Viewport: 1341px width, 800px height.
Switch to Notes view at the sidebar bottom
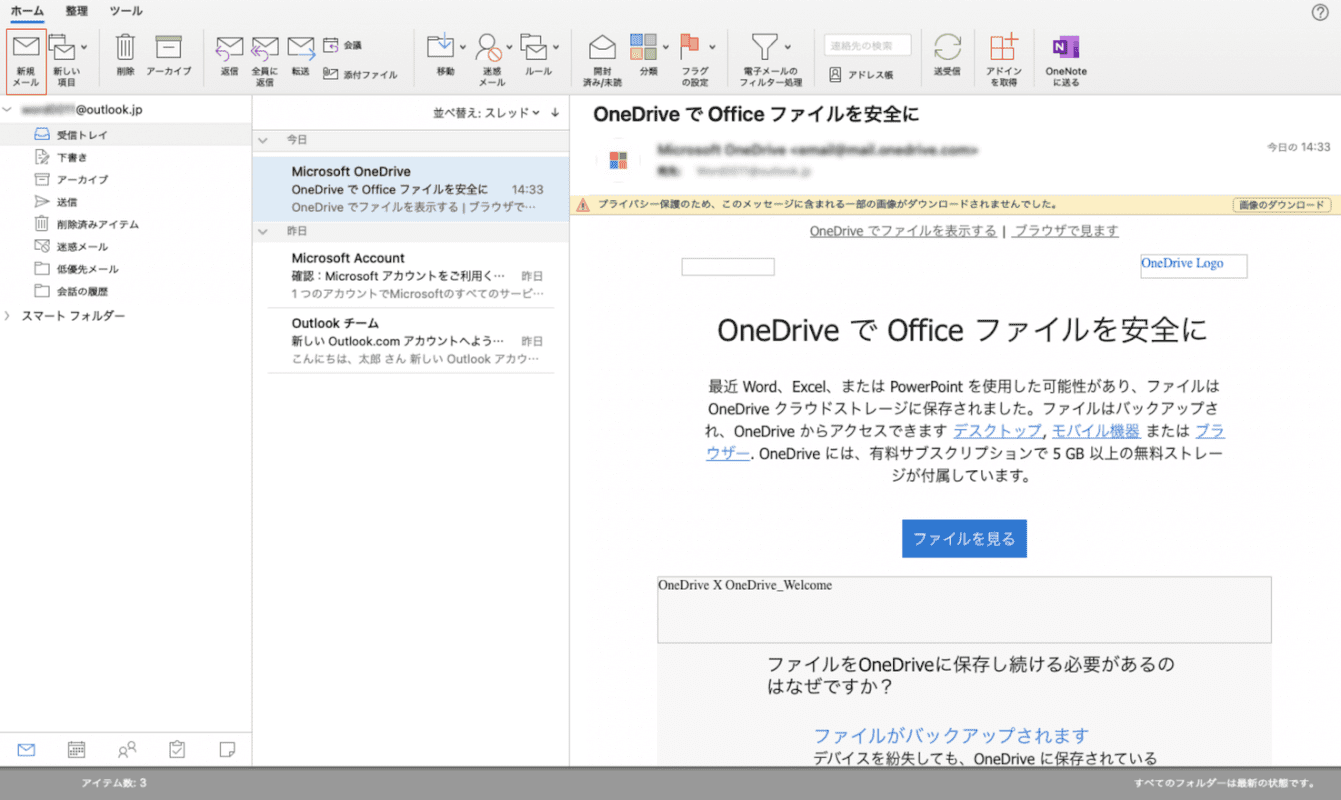(x=227, y=749)
